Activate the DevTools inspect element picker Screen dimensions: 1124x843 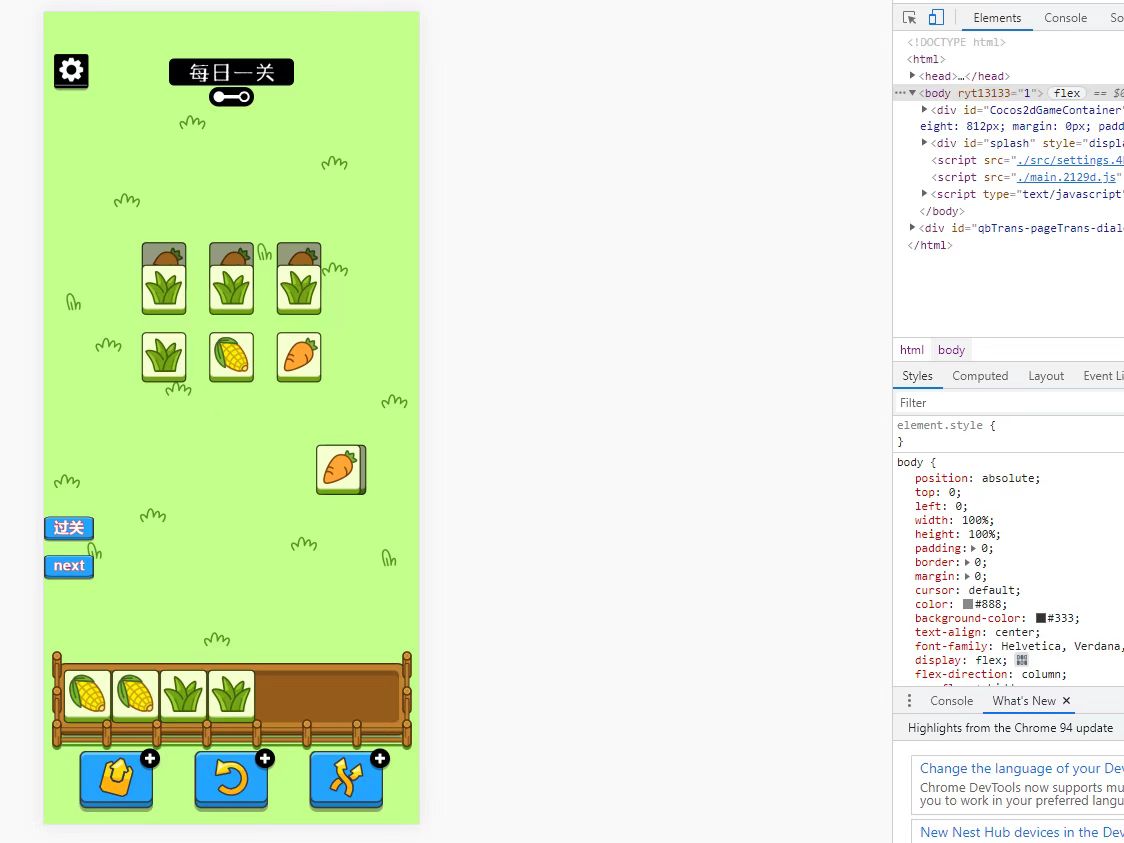click(909, 18)
